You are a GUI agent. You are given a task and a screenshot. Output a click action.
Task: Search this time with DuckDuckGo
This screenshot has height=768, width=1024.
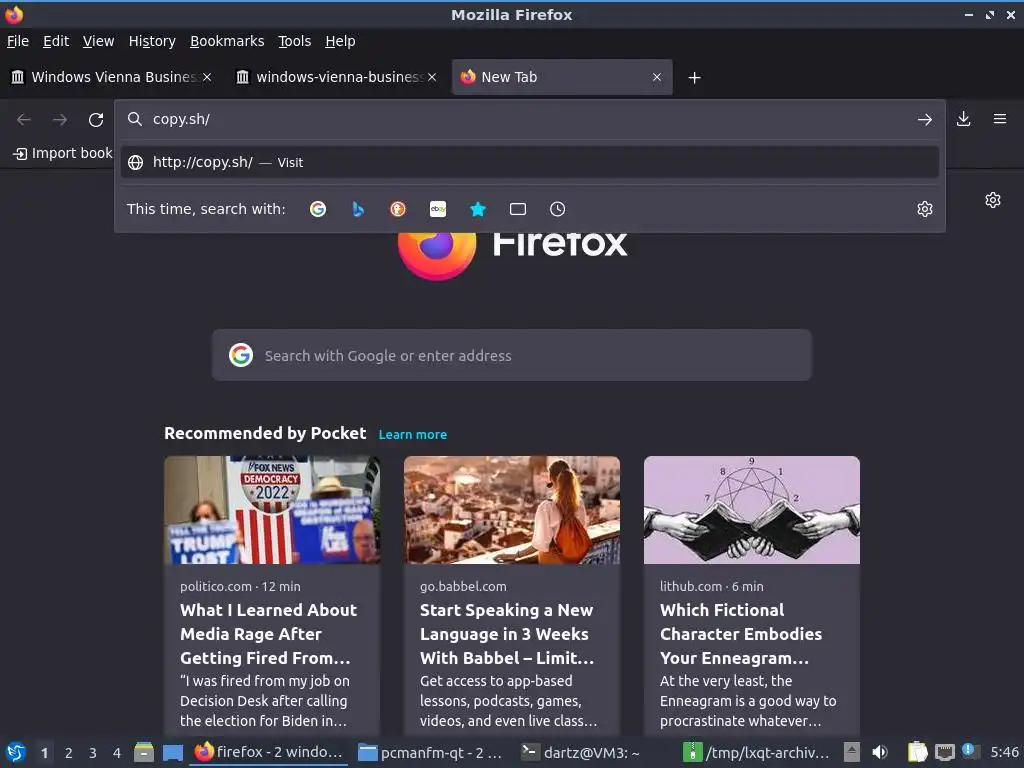coord(398,209)
